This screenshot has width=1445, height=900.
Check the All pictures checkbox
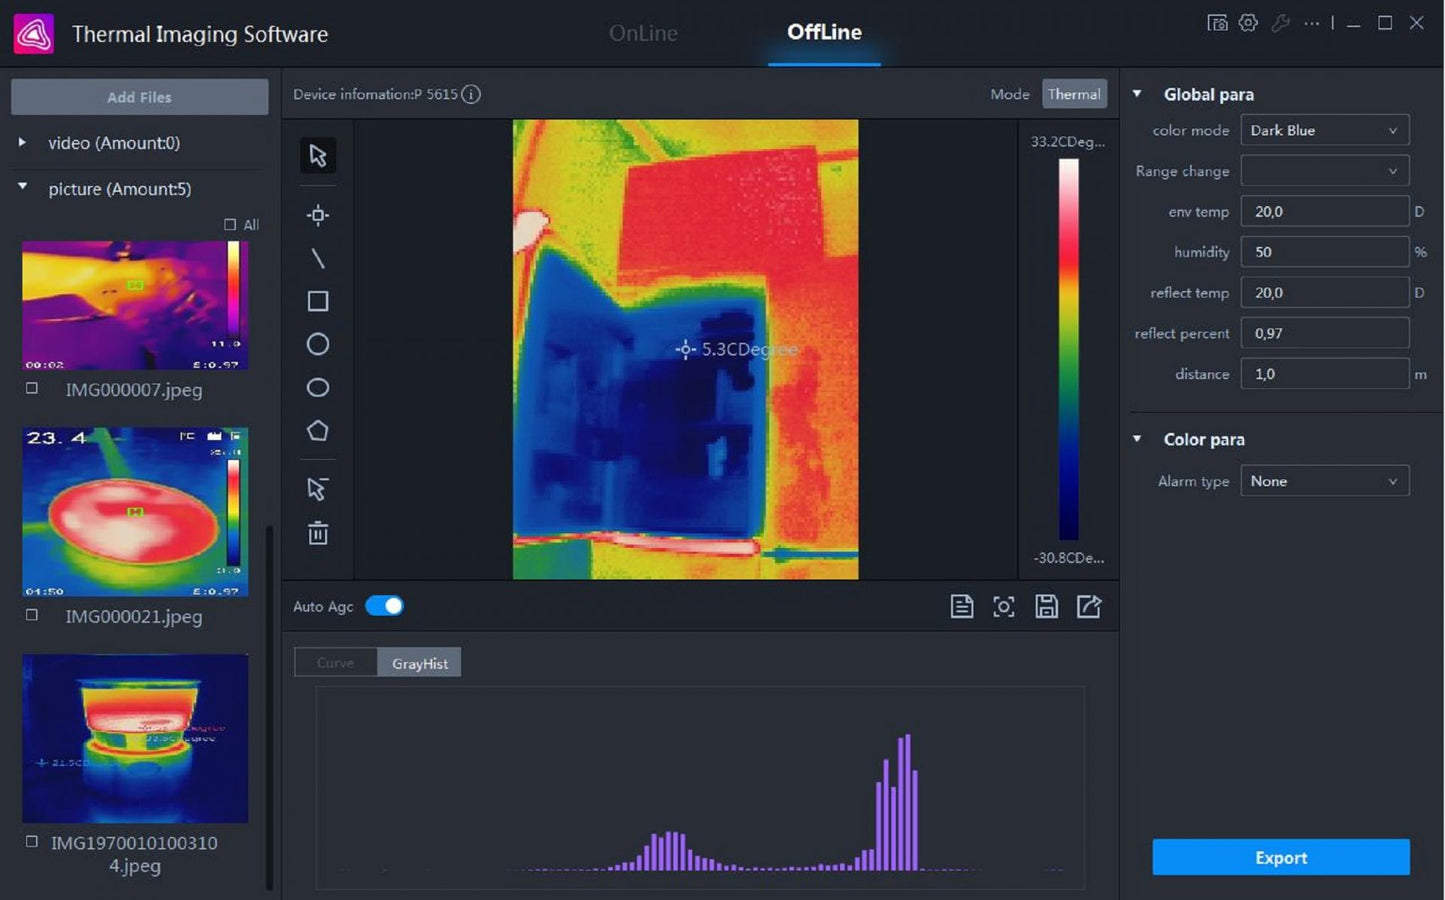[x=230, y=225]
